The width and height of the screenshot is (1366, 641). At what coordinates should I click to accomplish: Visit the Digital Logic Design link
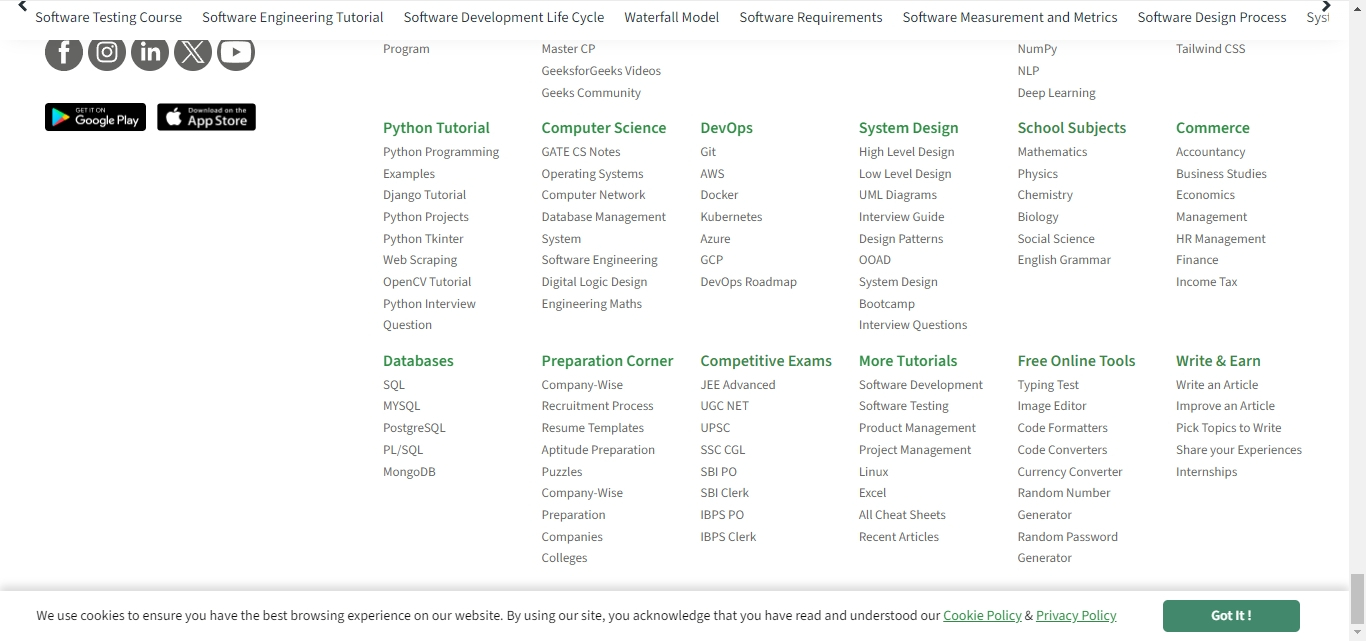coord(595,282)
